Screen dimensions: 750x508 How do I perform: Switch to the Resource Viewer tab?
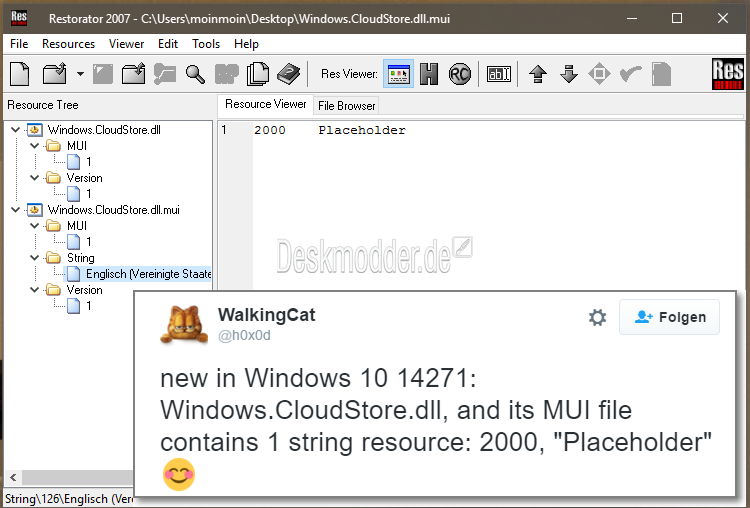(265, 104)
